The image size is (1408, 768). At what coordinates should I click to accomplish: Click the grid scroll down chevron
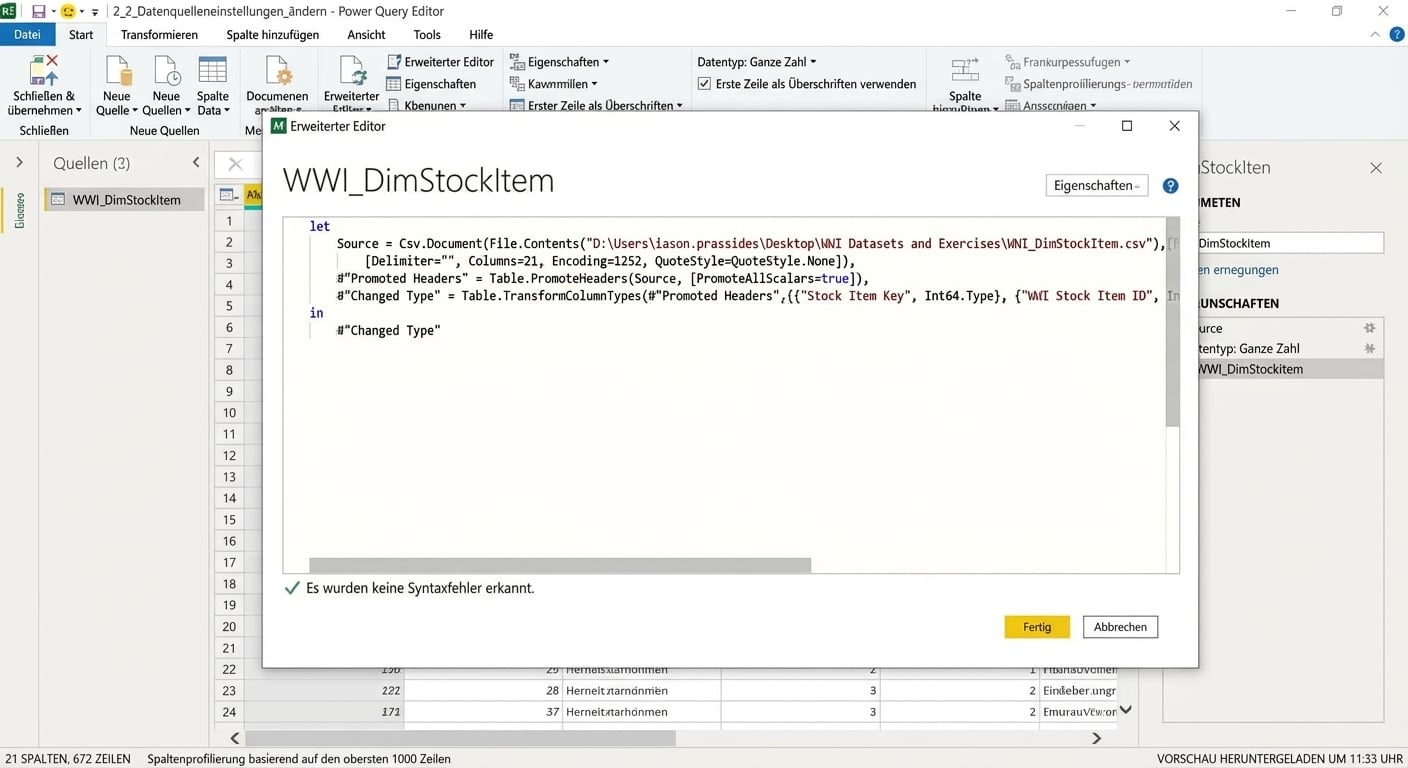pos(1126,710)
